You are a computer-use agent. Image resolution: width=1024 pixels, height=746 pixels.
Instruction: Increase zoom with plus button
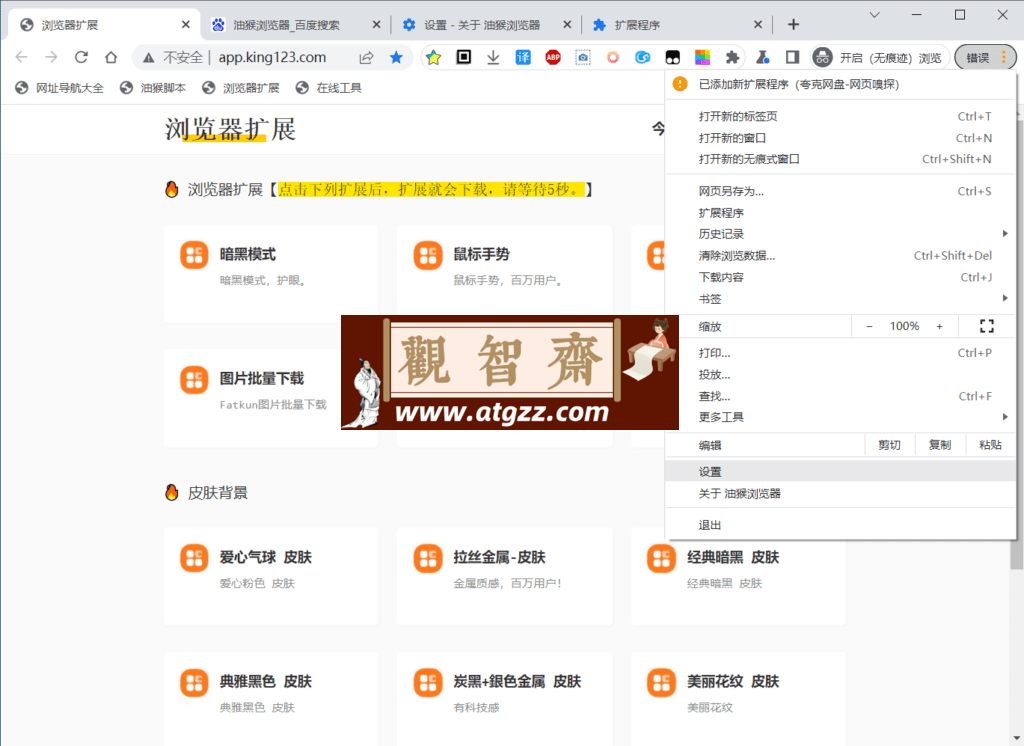(939, 326)
